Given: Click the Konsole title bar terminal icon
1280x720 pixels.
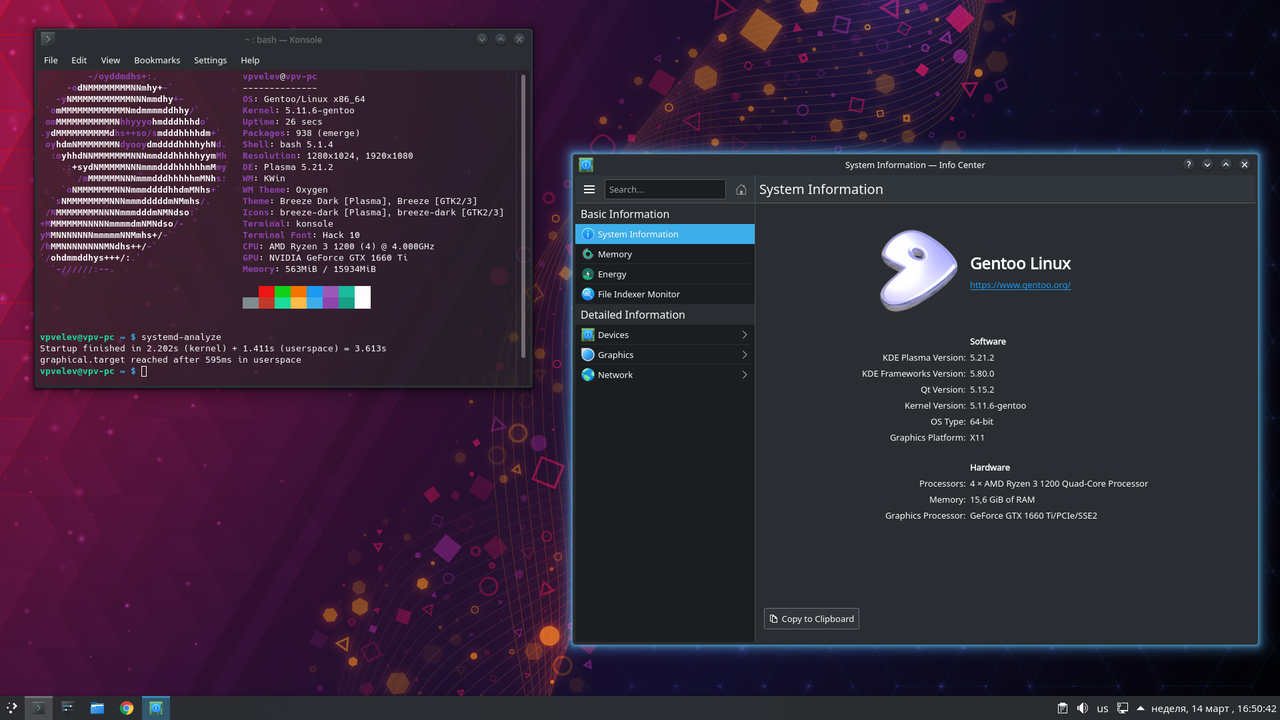Looking at the screenshot, I should click(x=47, y=39).
